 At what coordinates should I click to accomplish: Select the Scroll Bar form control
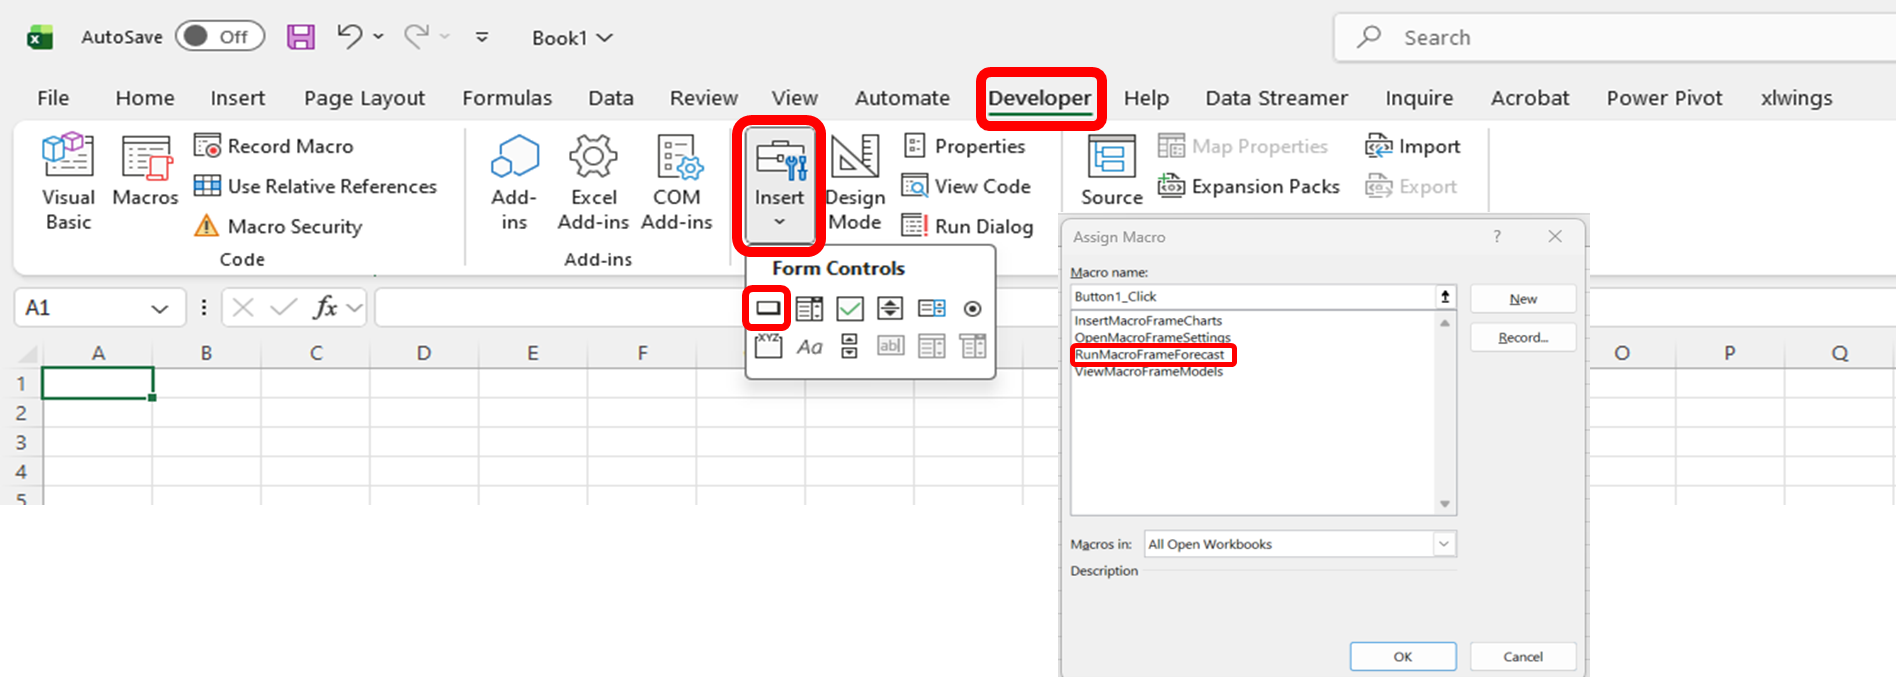point(850,346)
